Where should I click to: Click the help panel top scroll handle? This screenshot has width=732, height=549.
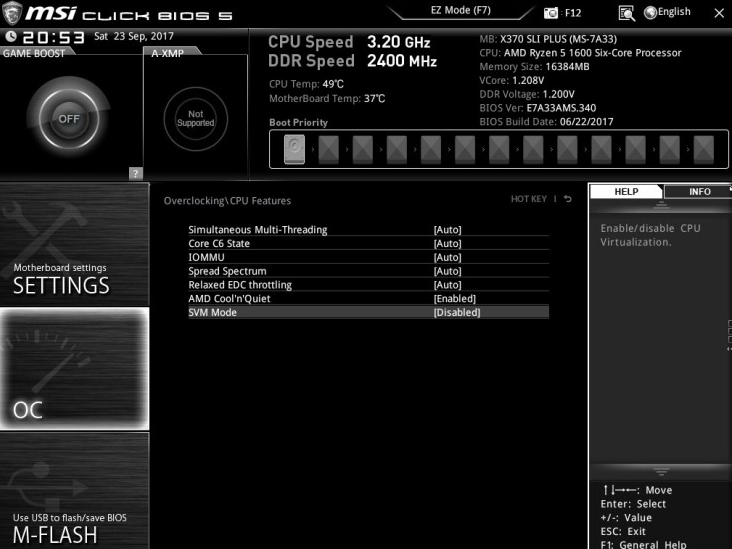[x=661, y=205]
